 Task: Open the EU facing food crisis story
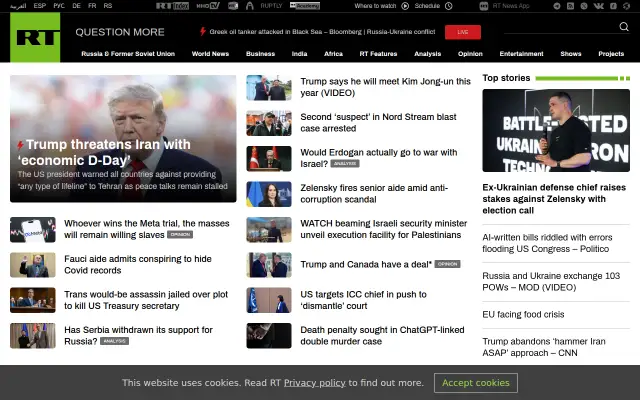pyautogui.click(x=523, y=314)
